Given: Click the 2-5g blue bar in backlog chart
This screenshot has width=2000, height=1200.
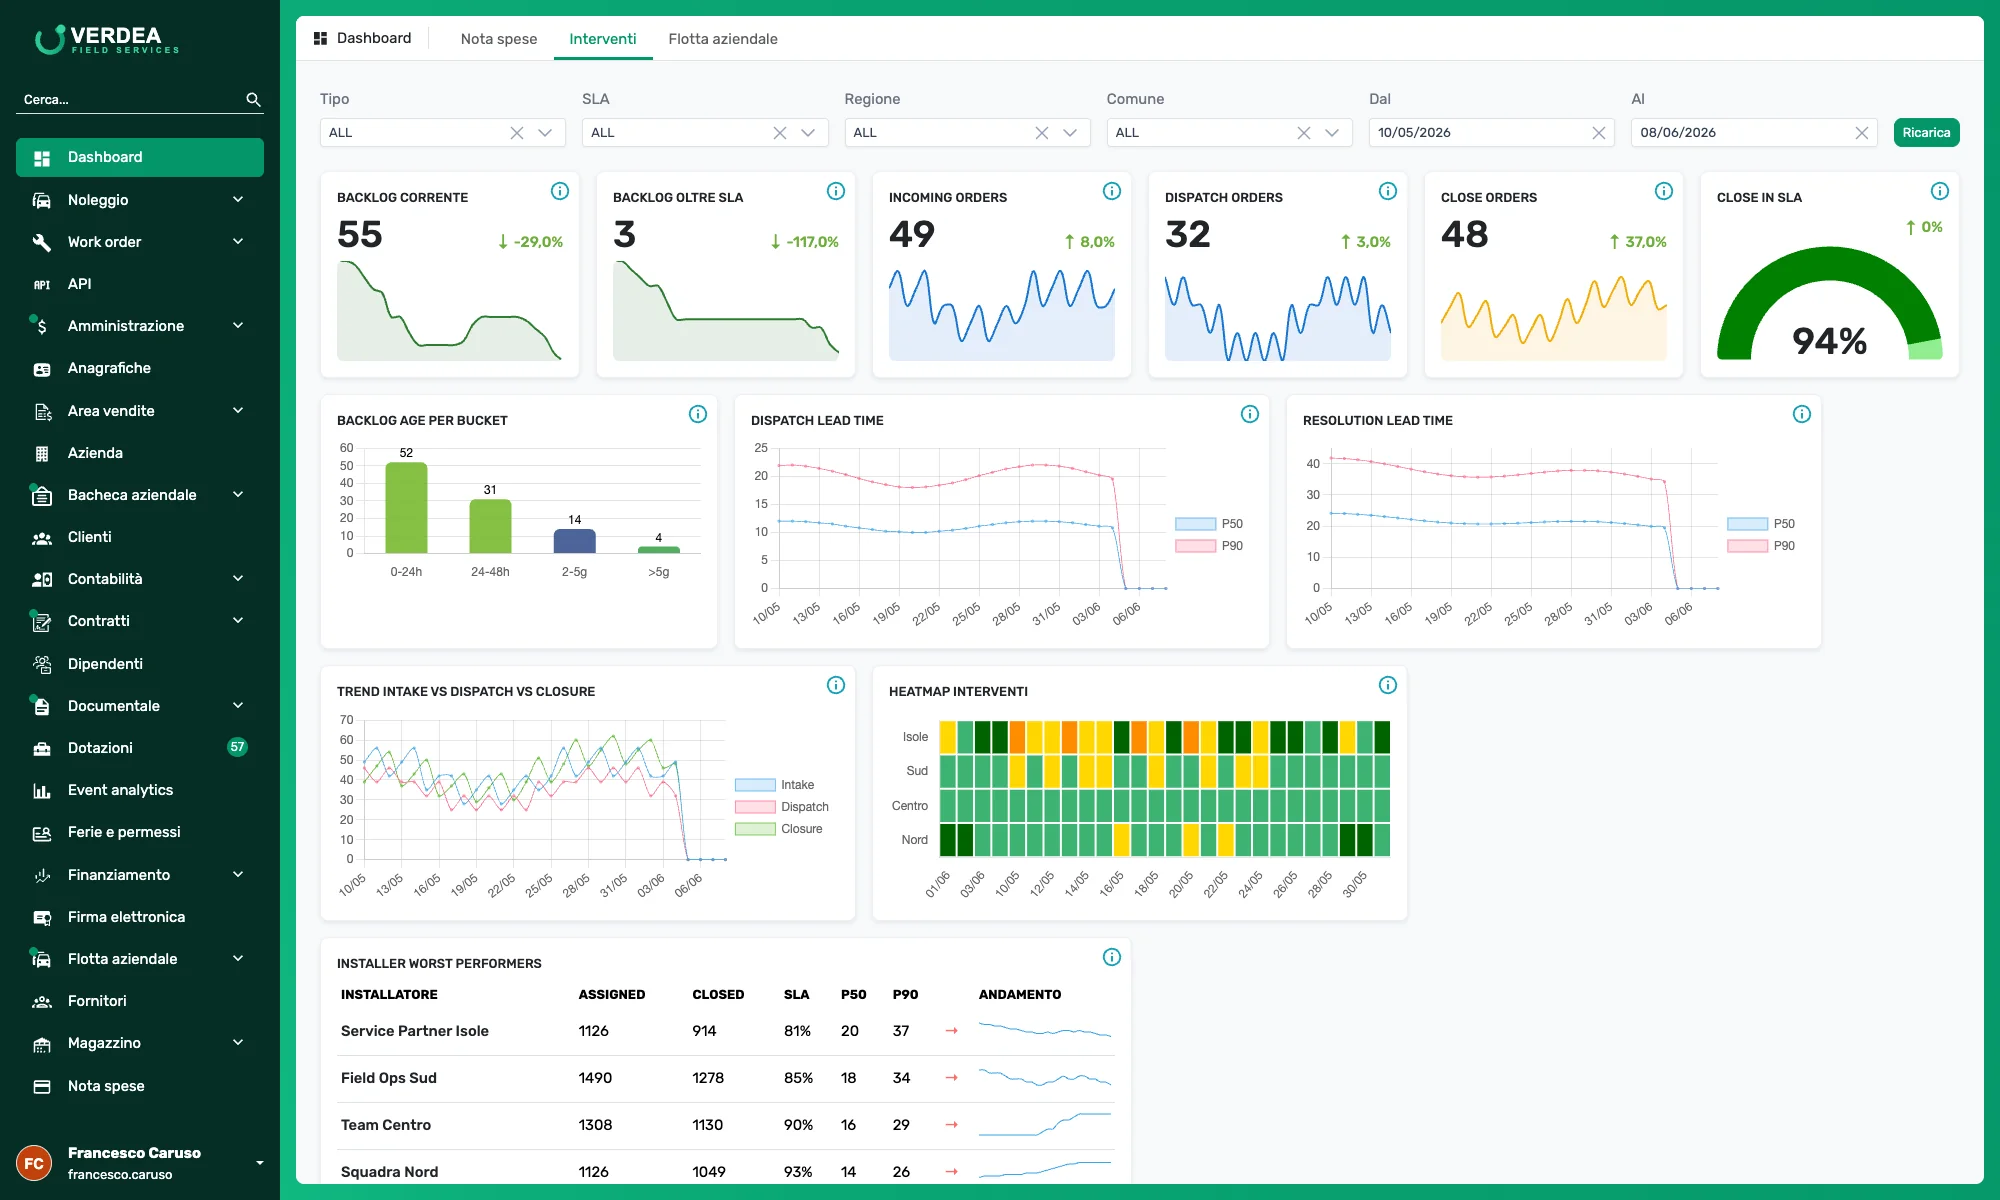Looking at the screenshot, I should (575, 541).
